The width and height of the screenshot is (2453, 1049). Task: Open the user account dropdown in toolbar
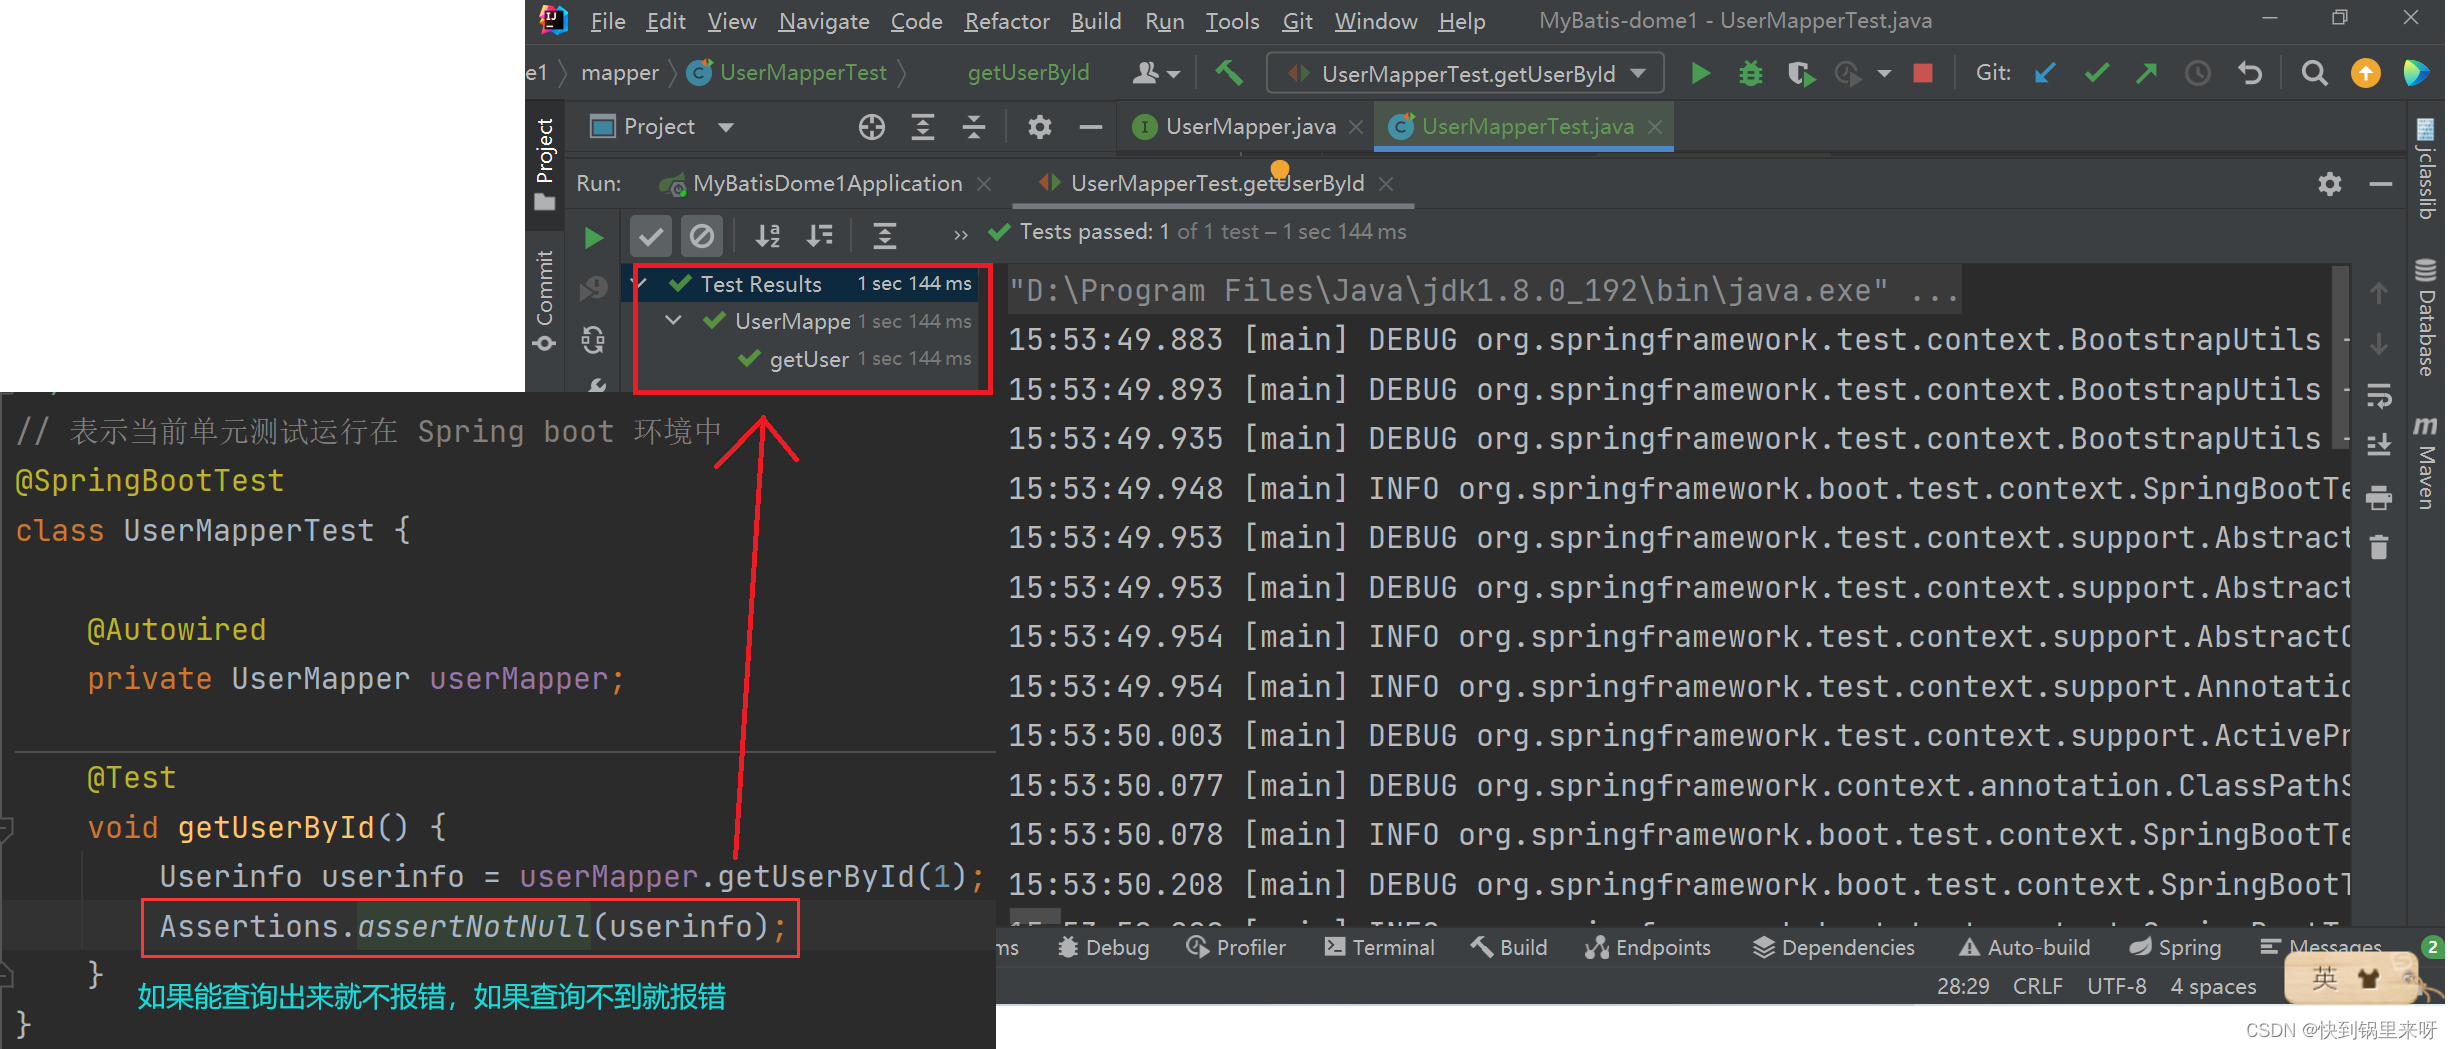(x=1155, y=73)
